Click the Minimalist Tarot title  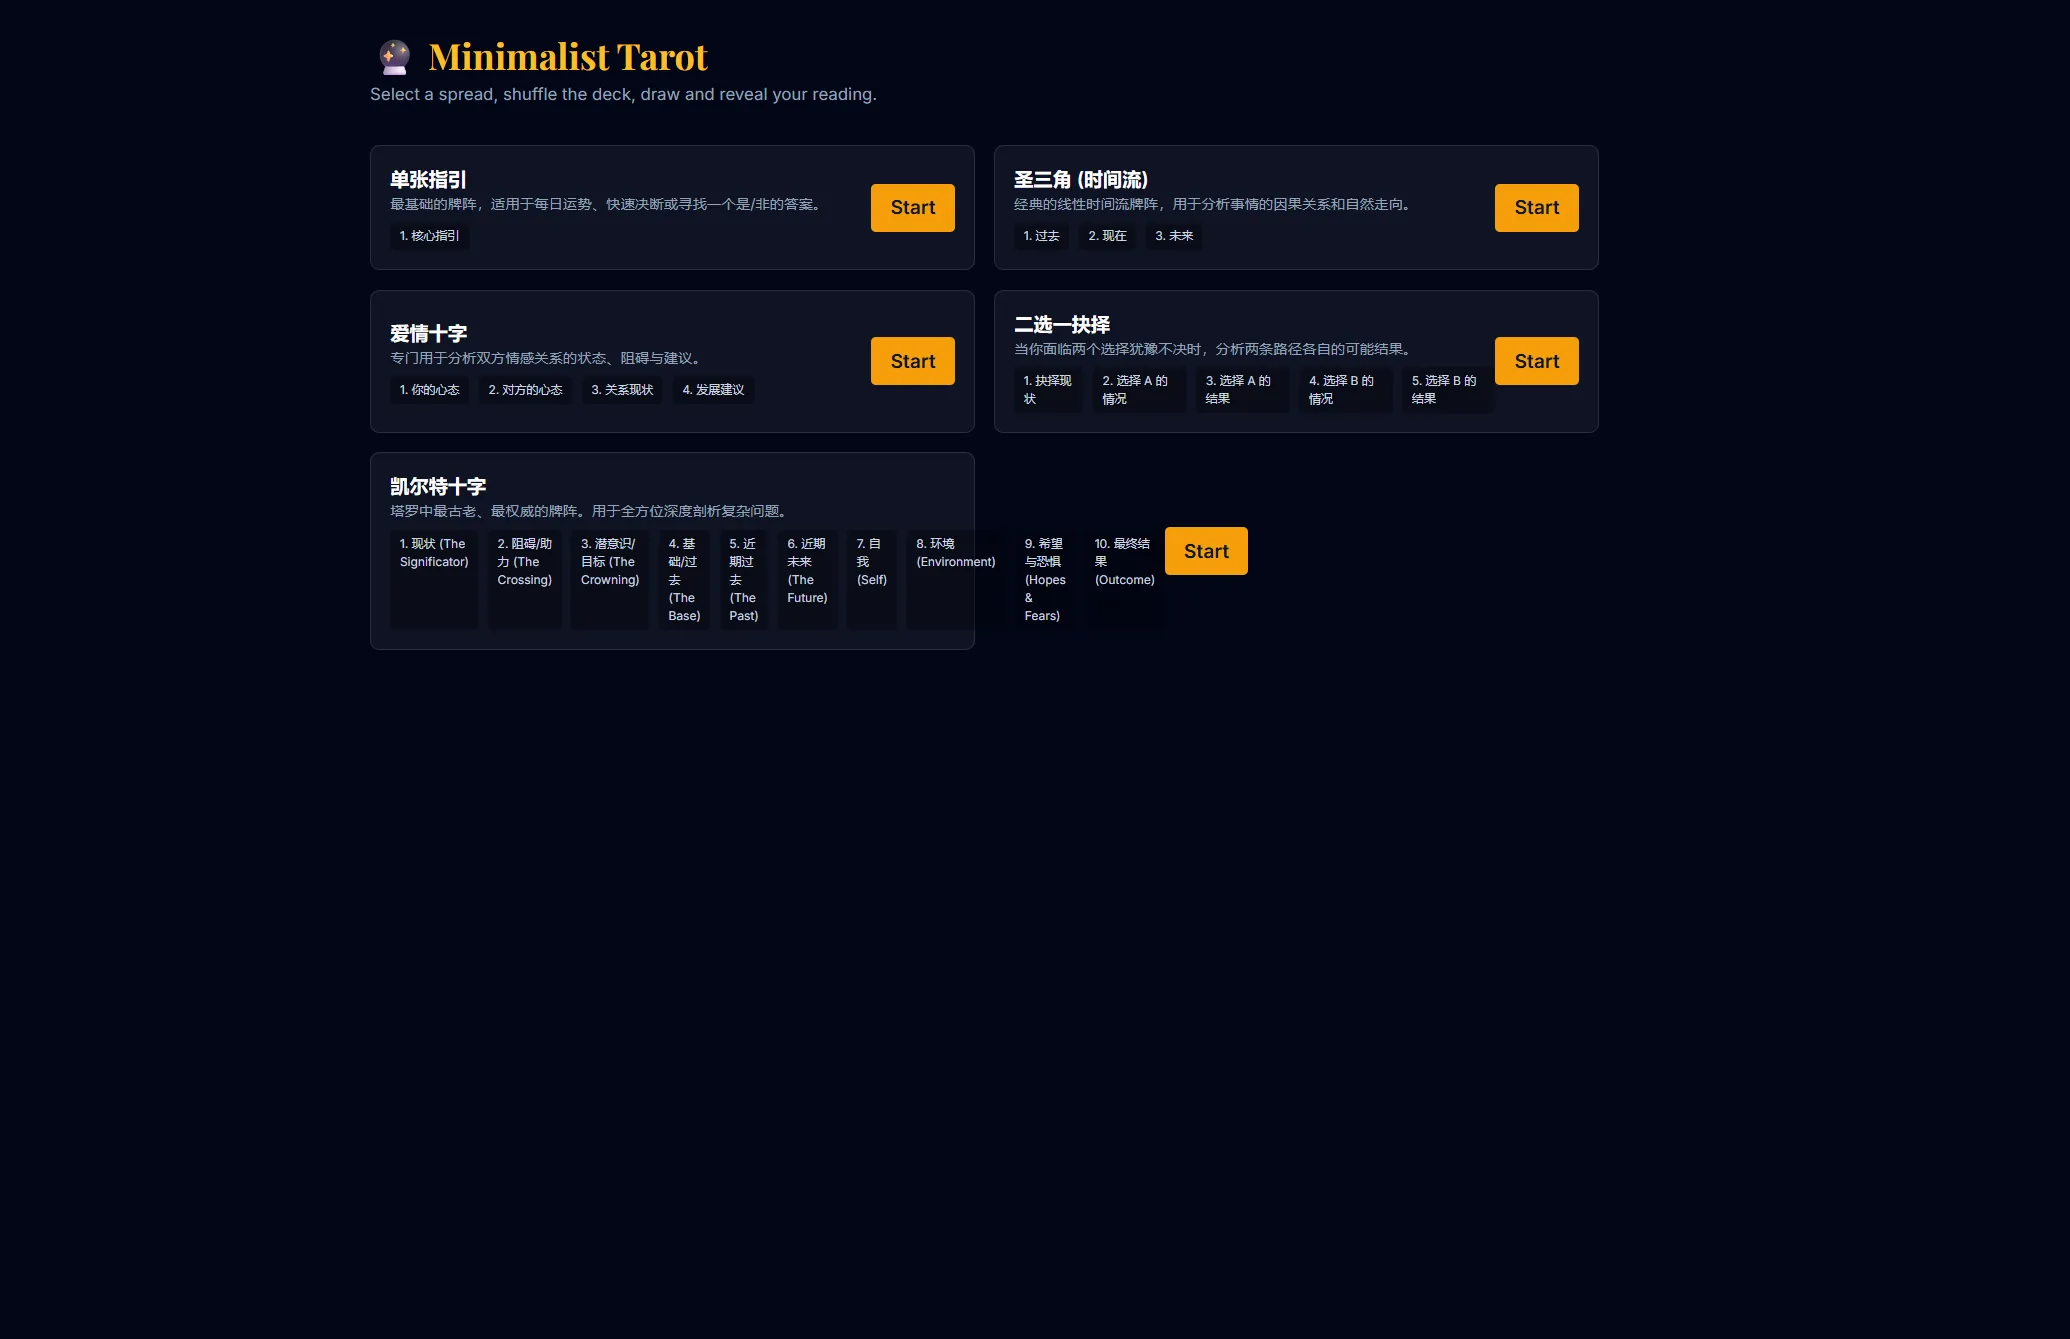click(568, 57)
